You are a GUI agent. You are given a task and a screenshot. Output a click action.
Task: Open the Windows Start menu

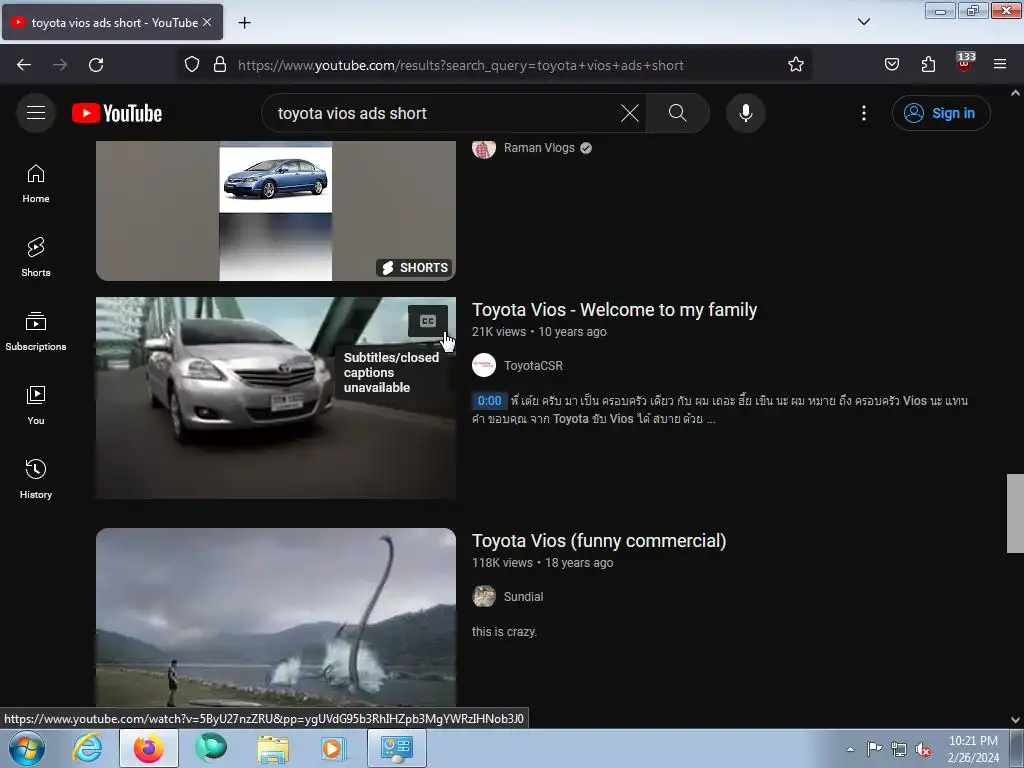pyautogui.click(x=26, y=748)
